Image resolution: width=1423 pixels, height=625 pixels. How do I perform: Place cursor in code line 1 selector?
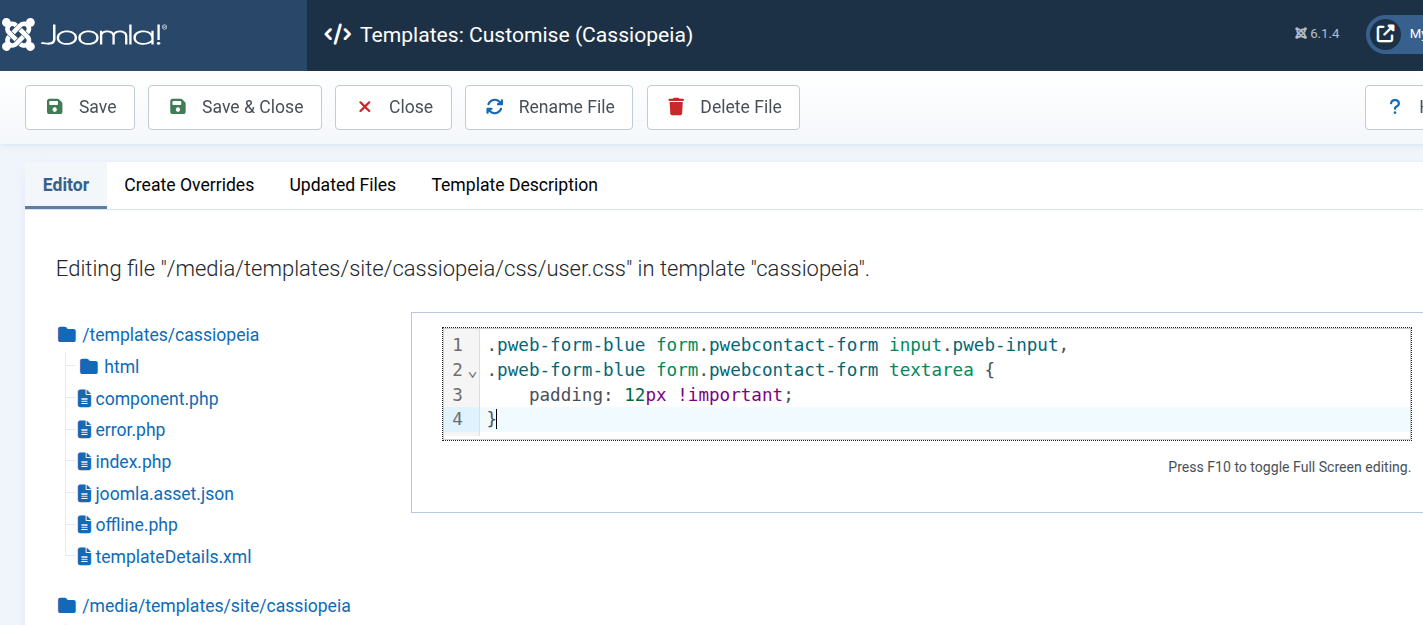coord(778,345)
